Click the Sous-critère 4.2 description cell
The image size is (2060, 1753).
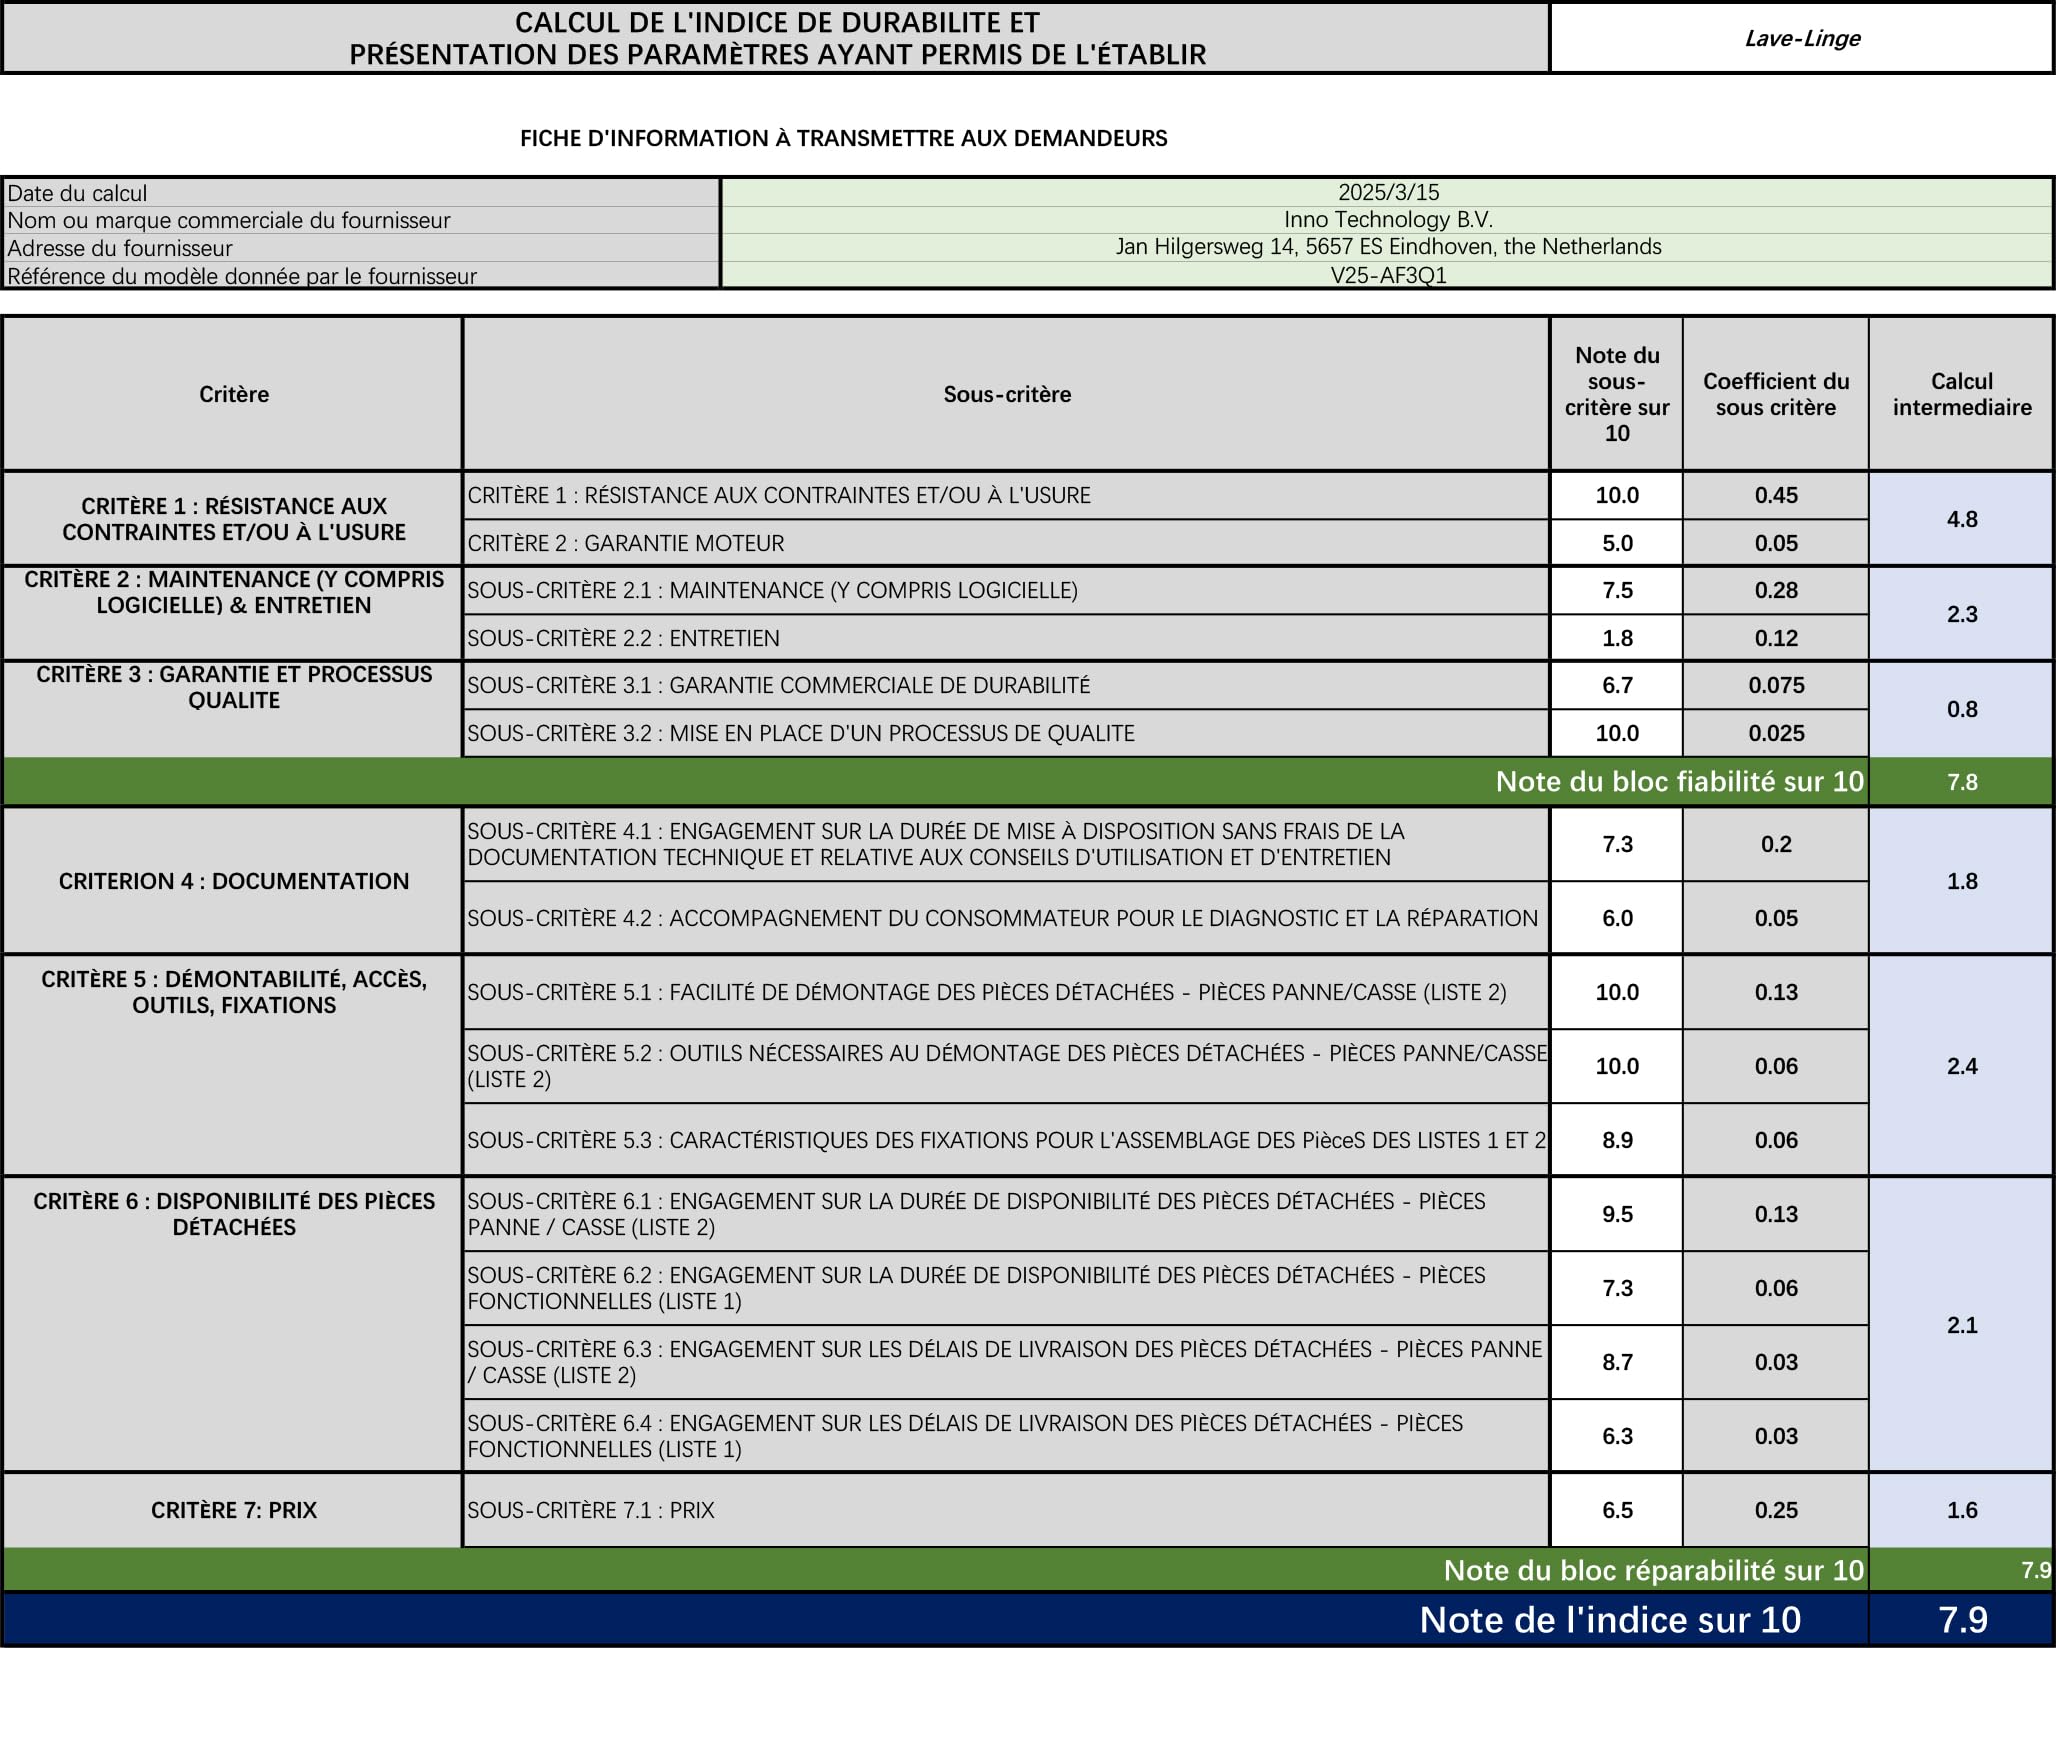tap(1006, 918)
